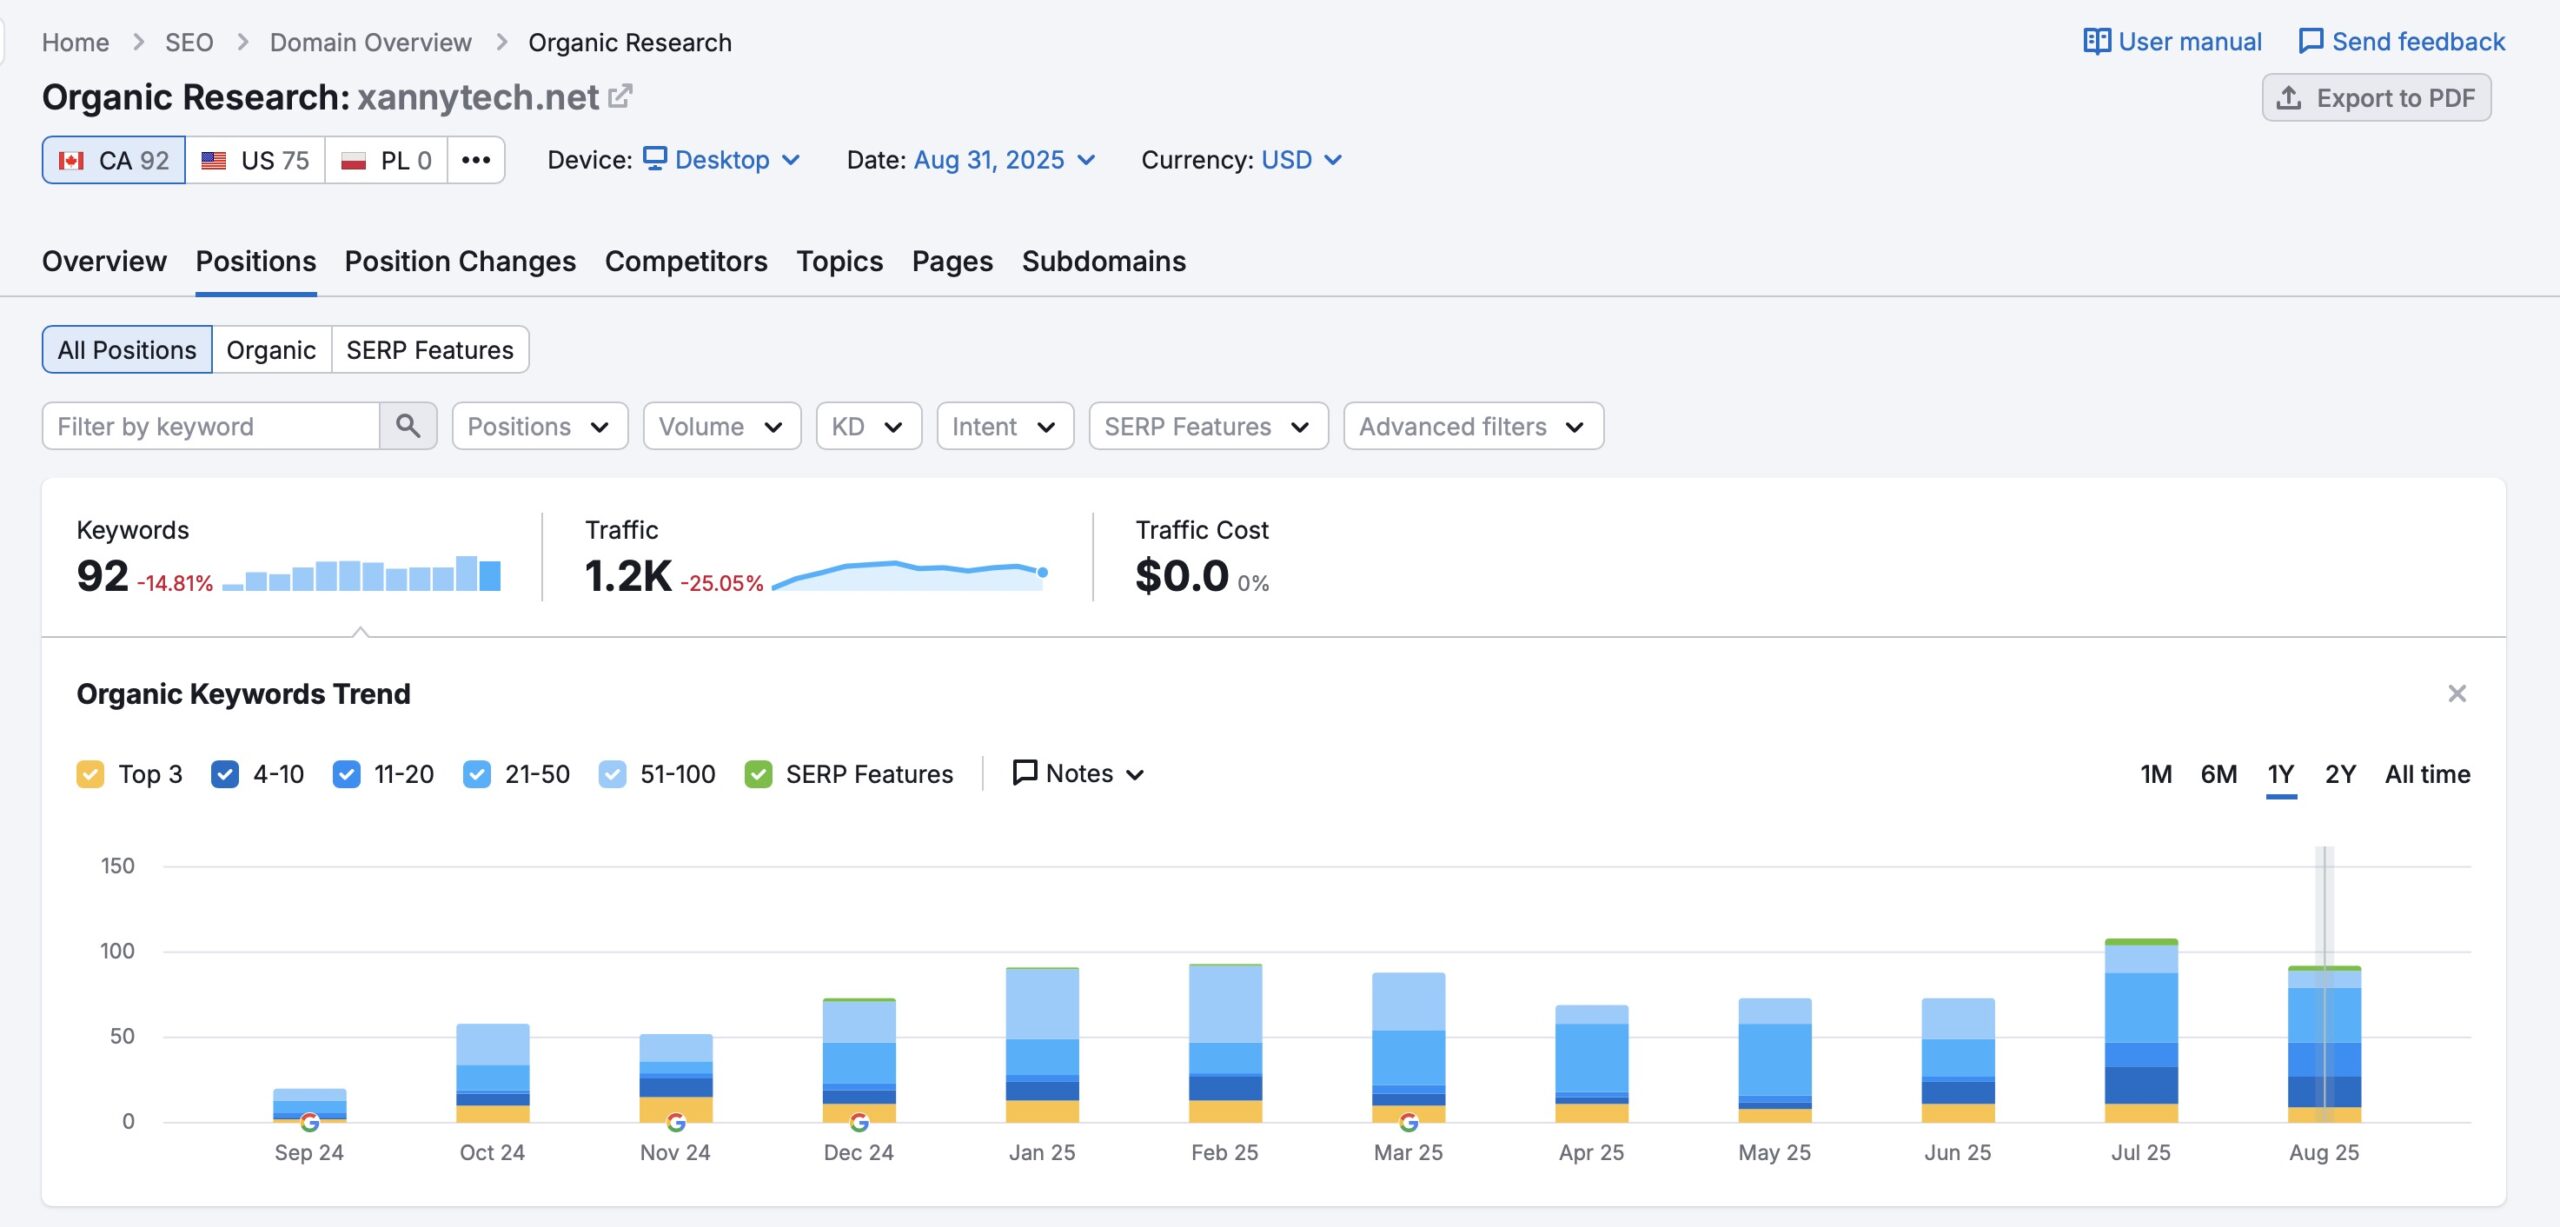Image resolution: width=2560 pixels, height=1227 pixels.
Task: Switch to the Pages tab
Action: [x=952, y=261]
